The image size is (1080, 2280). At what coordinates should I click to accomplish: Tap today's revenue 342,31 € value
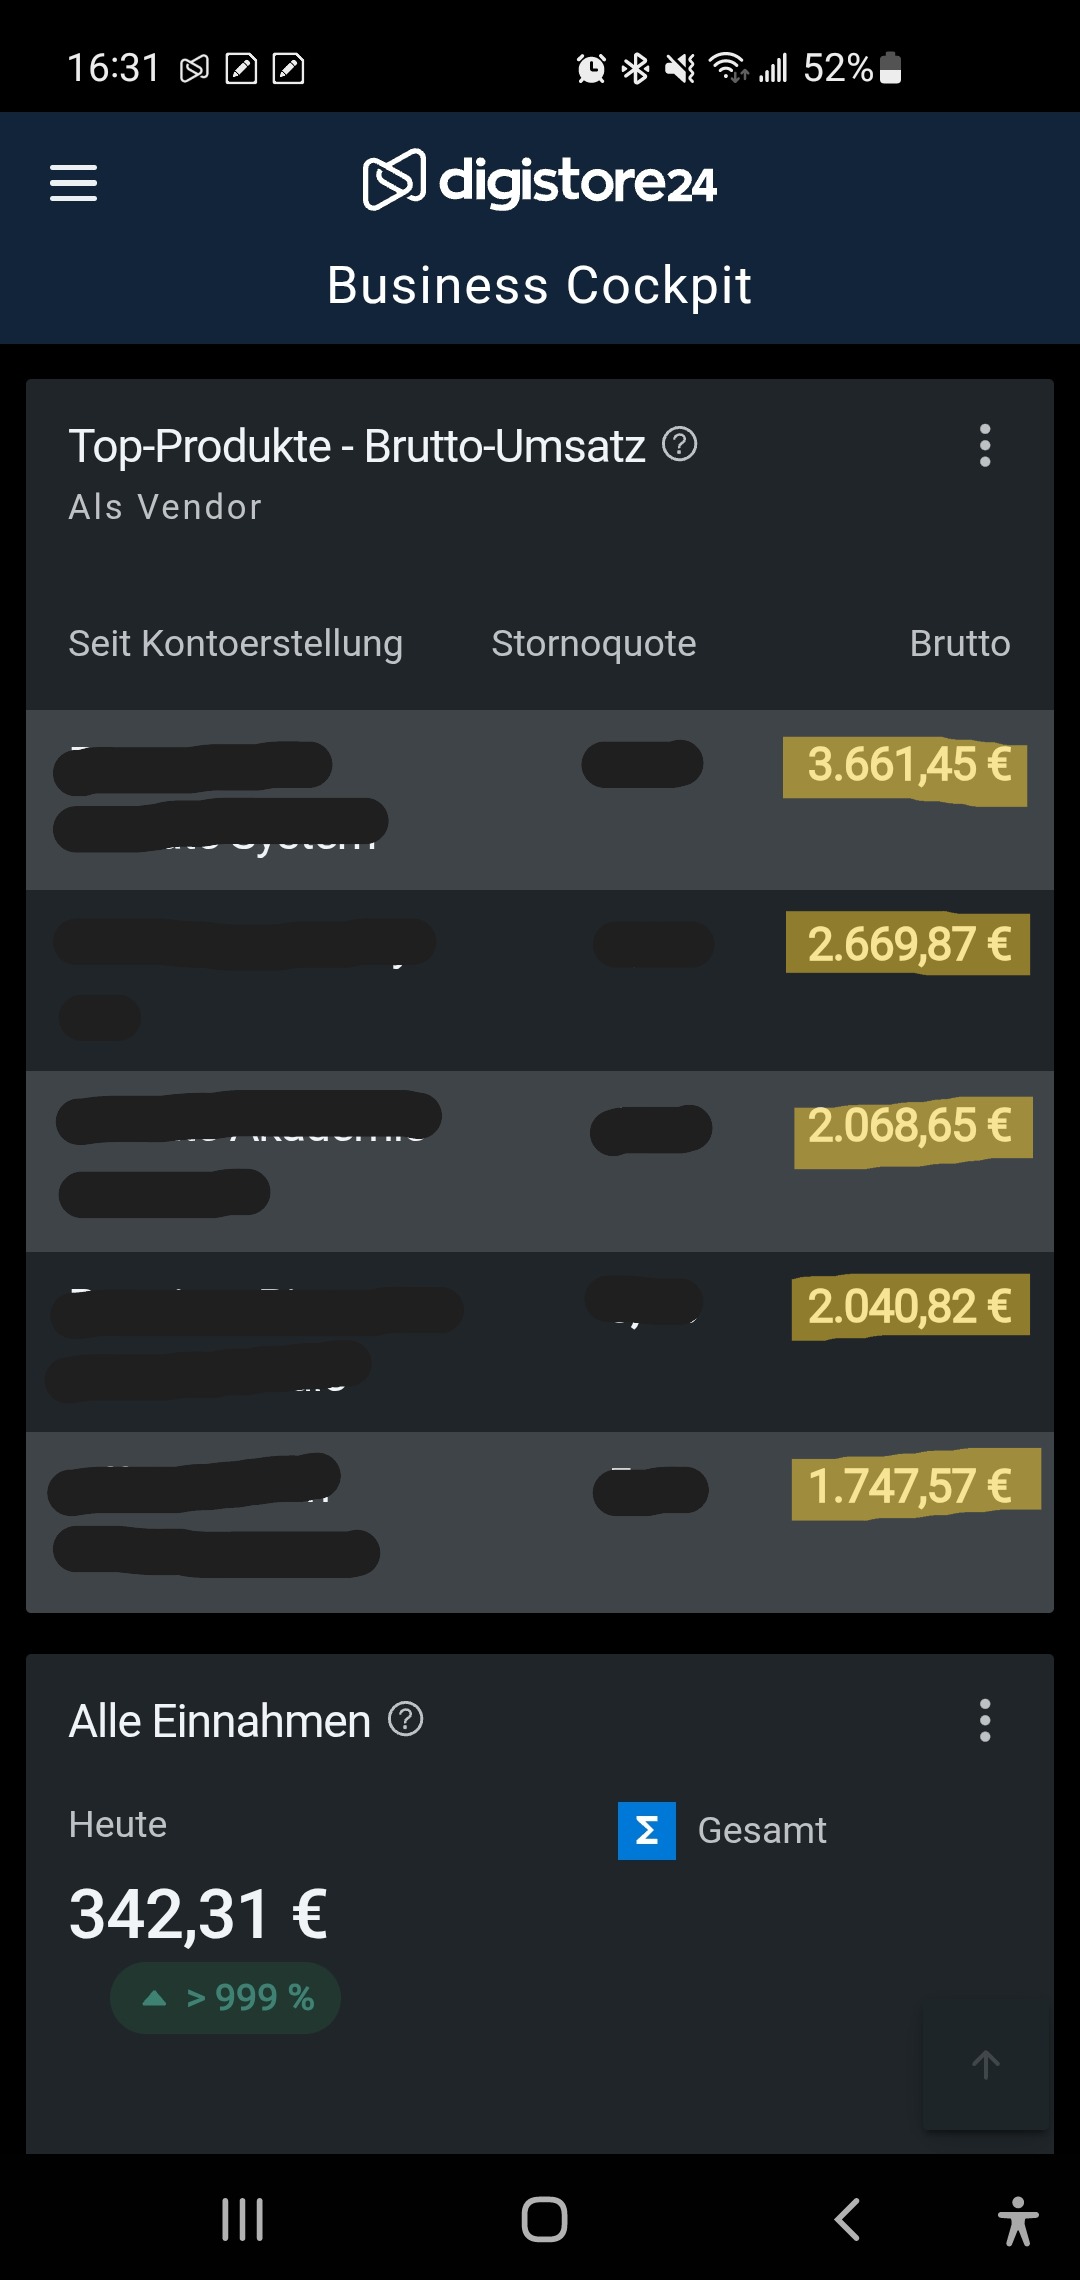(198, 1914)
